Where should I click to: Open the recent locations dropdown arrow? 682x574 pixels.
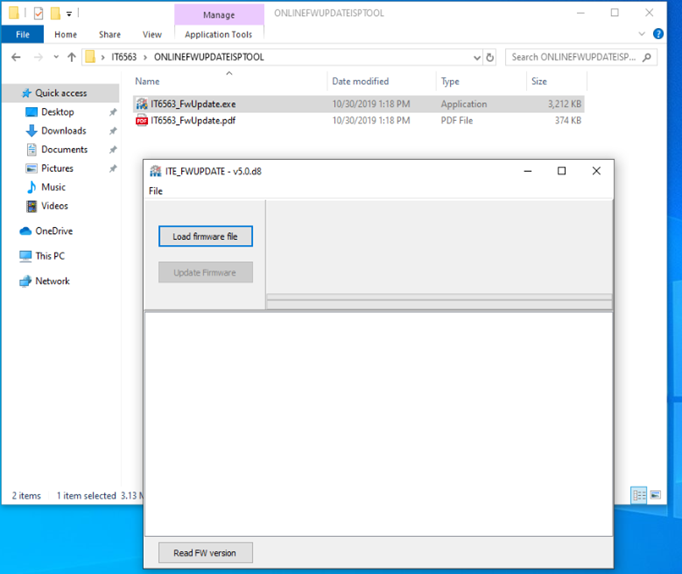(55, 57)
